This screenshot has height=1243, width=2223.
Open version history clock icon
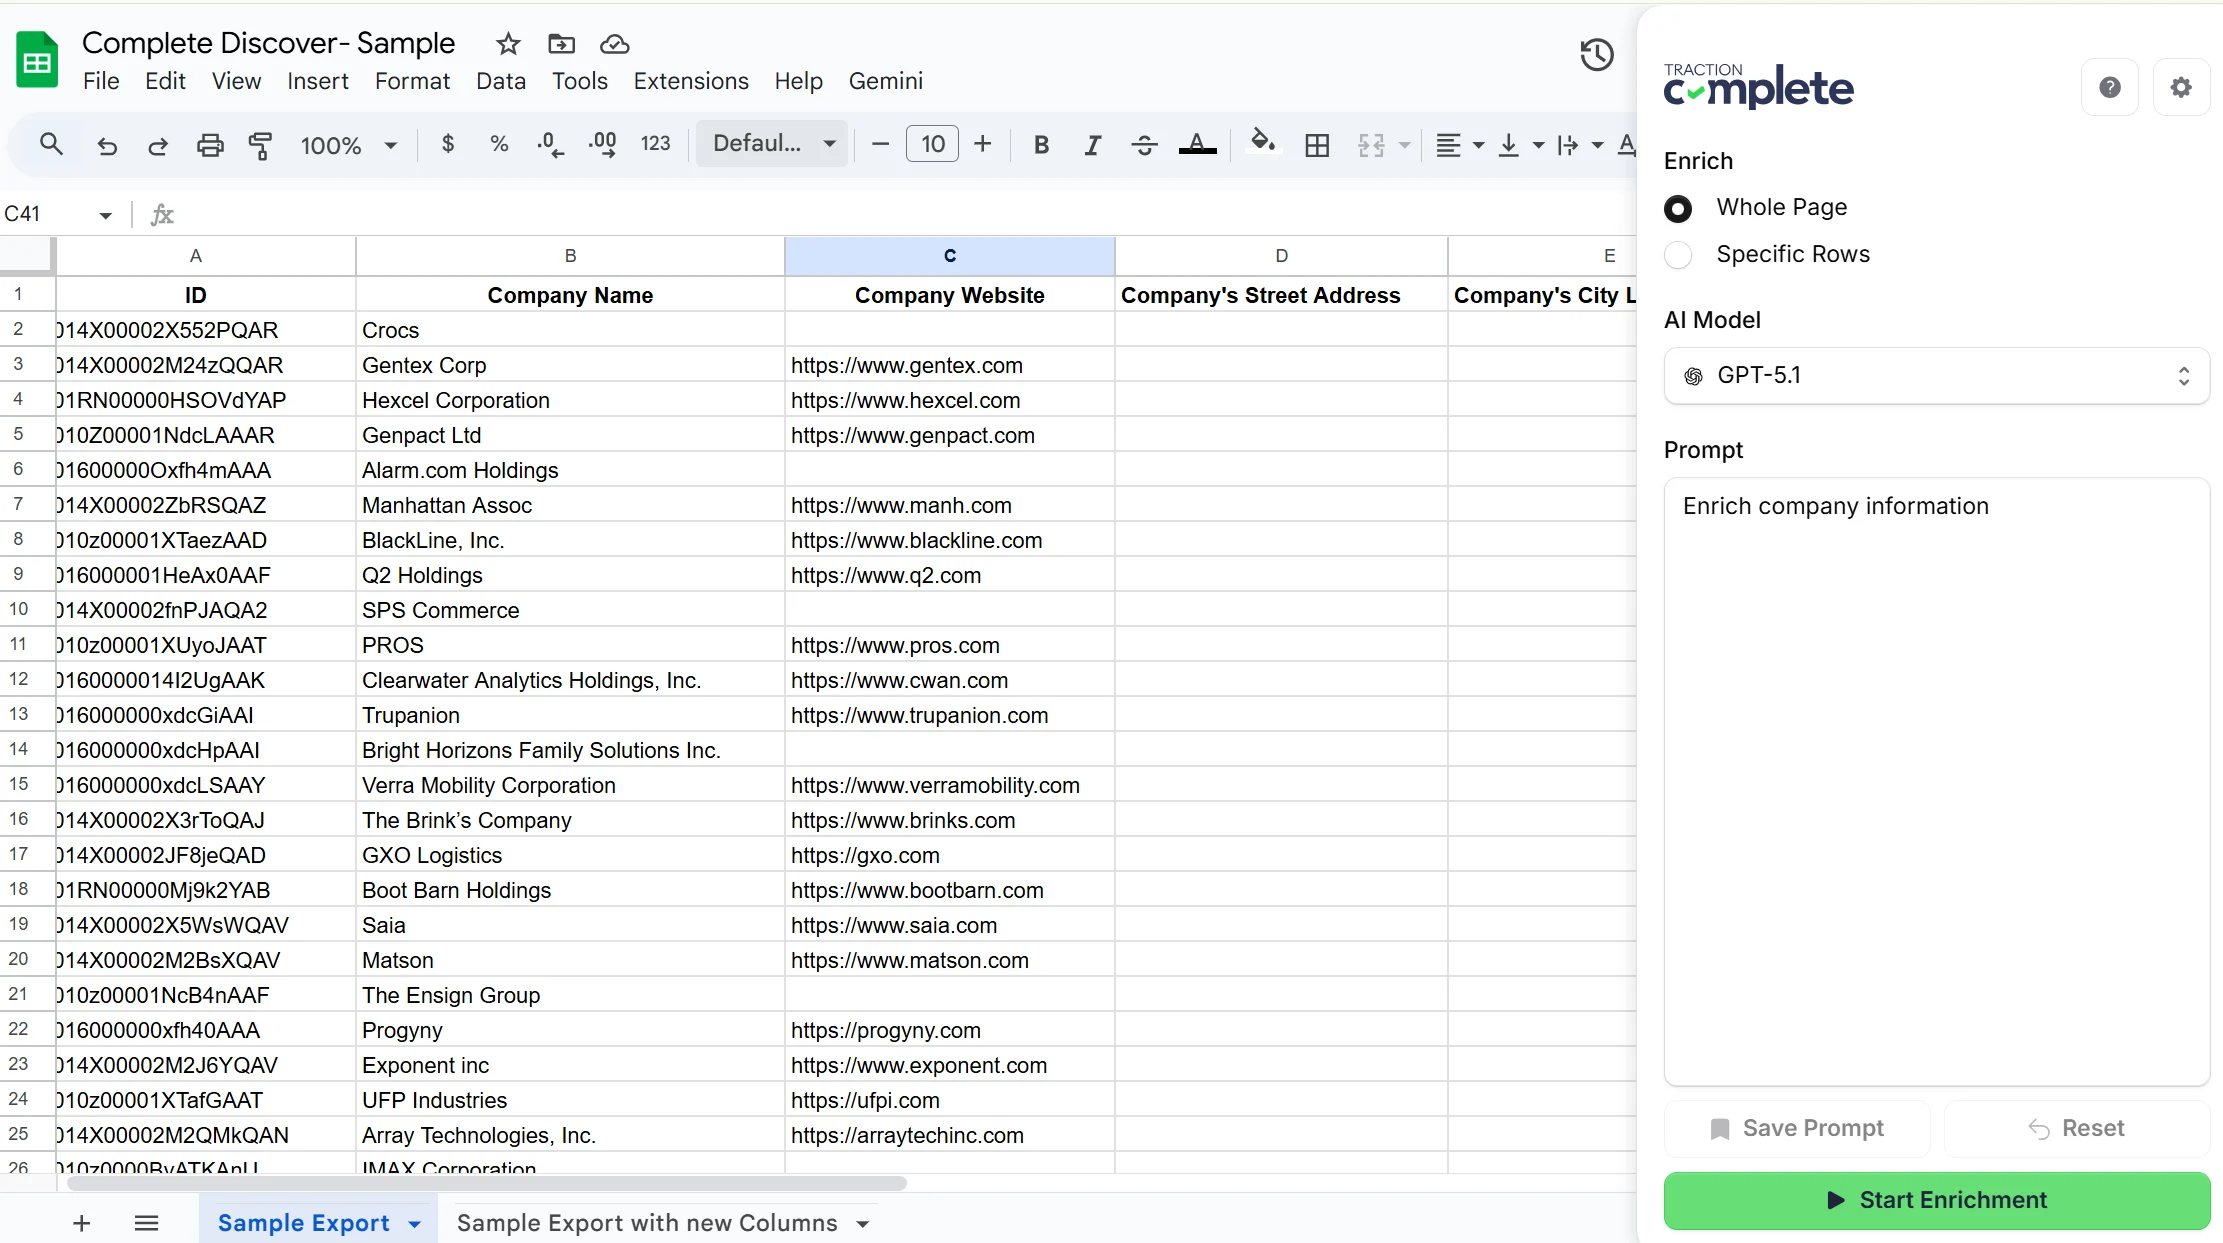[1596, 55]
